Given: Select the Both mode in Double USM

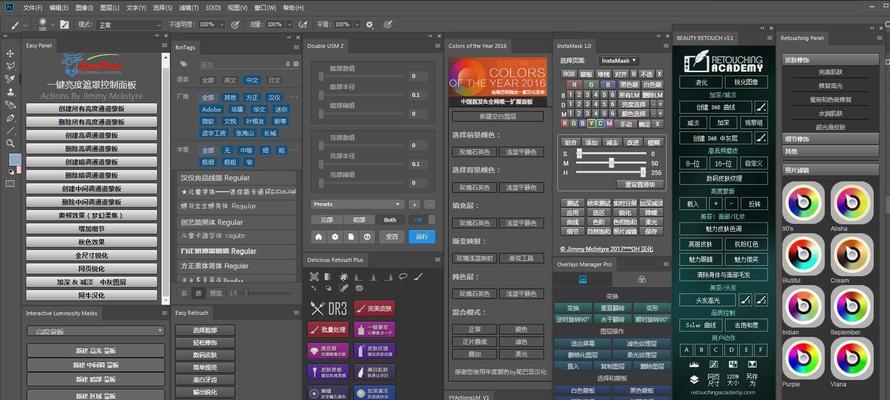Looking at the screenshot, I should point(391,220).
